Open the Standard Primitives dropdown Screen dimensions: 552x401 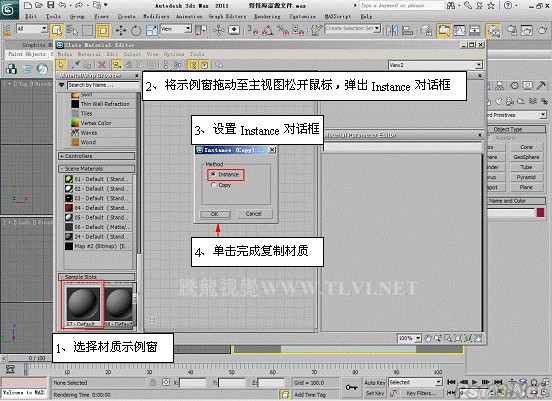[517, 115]
